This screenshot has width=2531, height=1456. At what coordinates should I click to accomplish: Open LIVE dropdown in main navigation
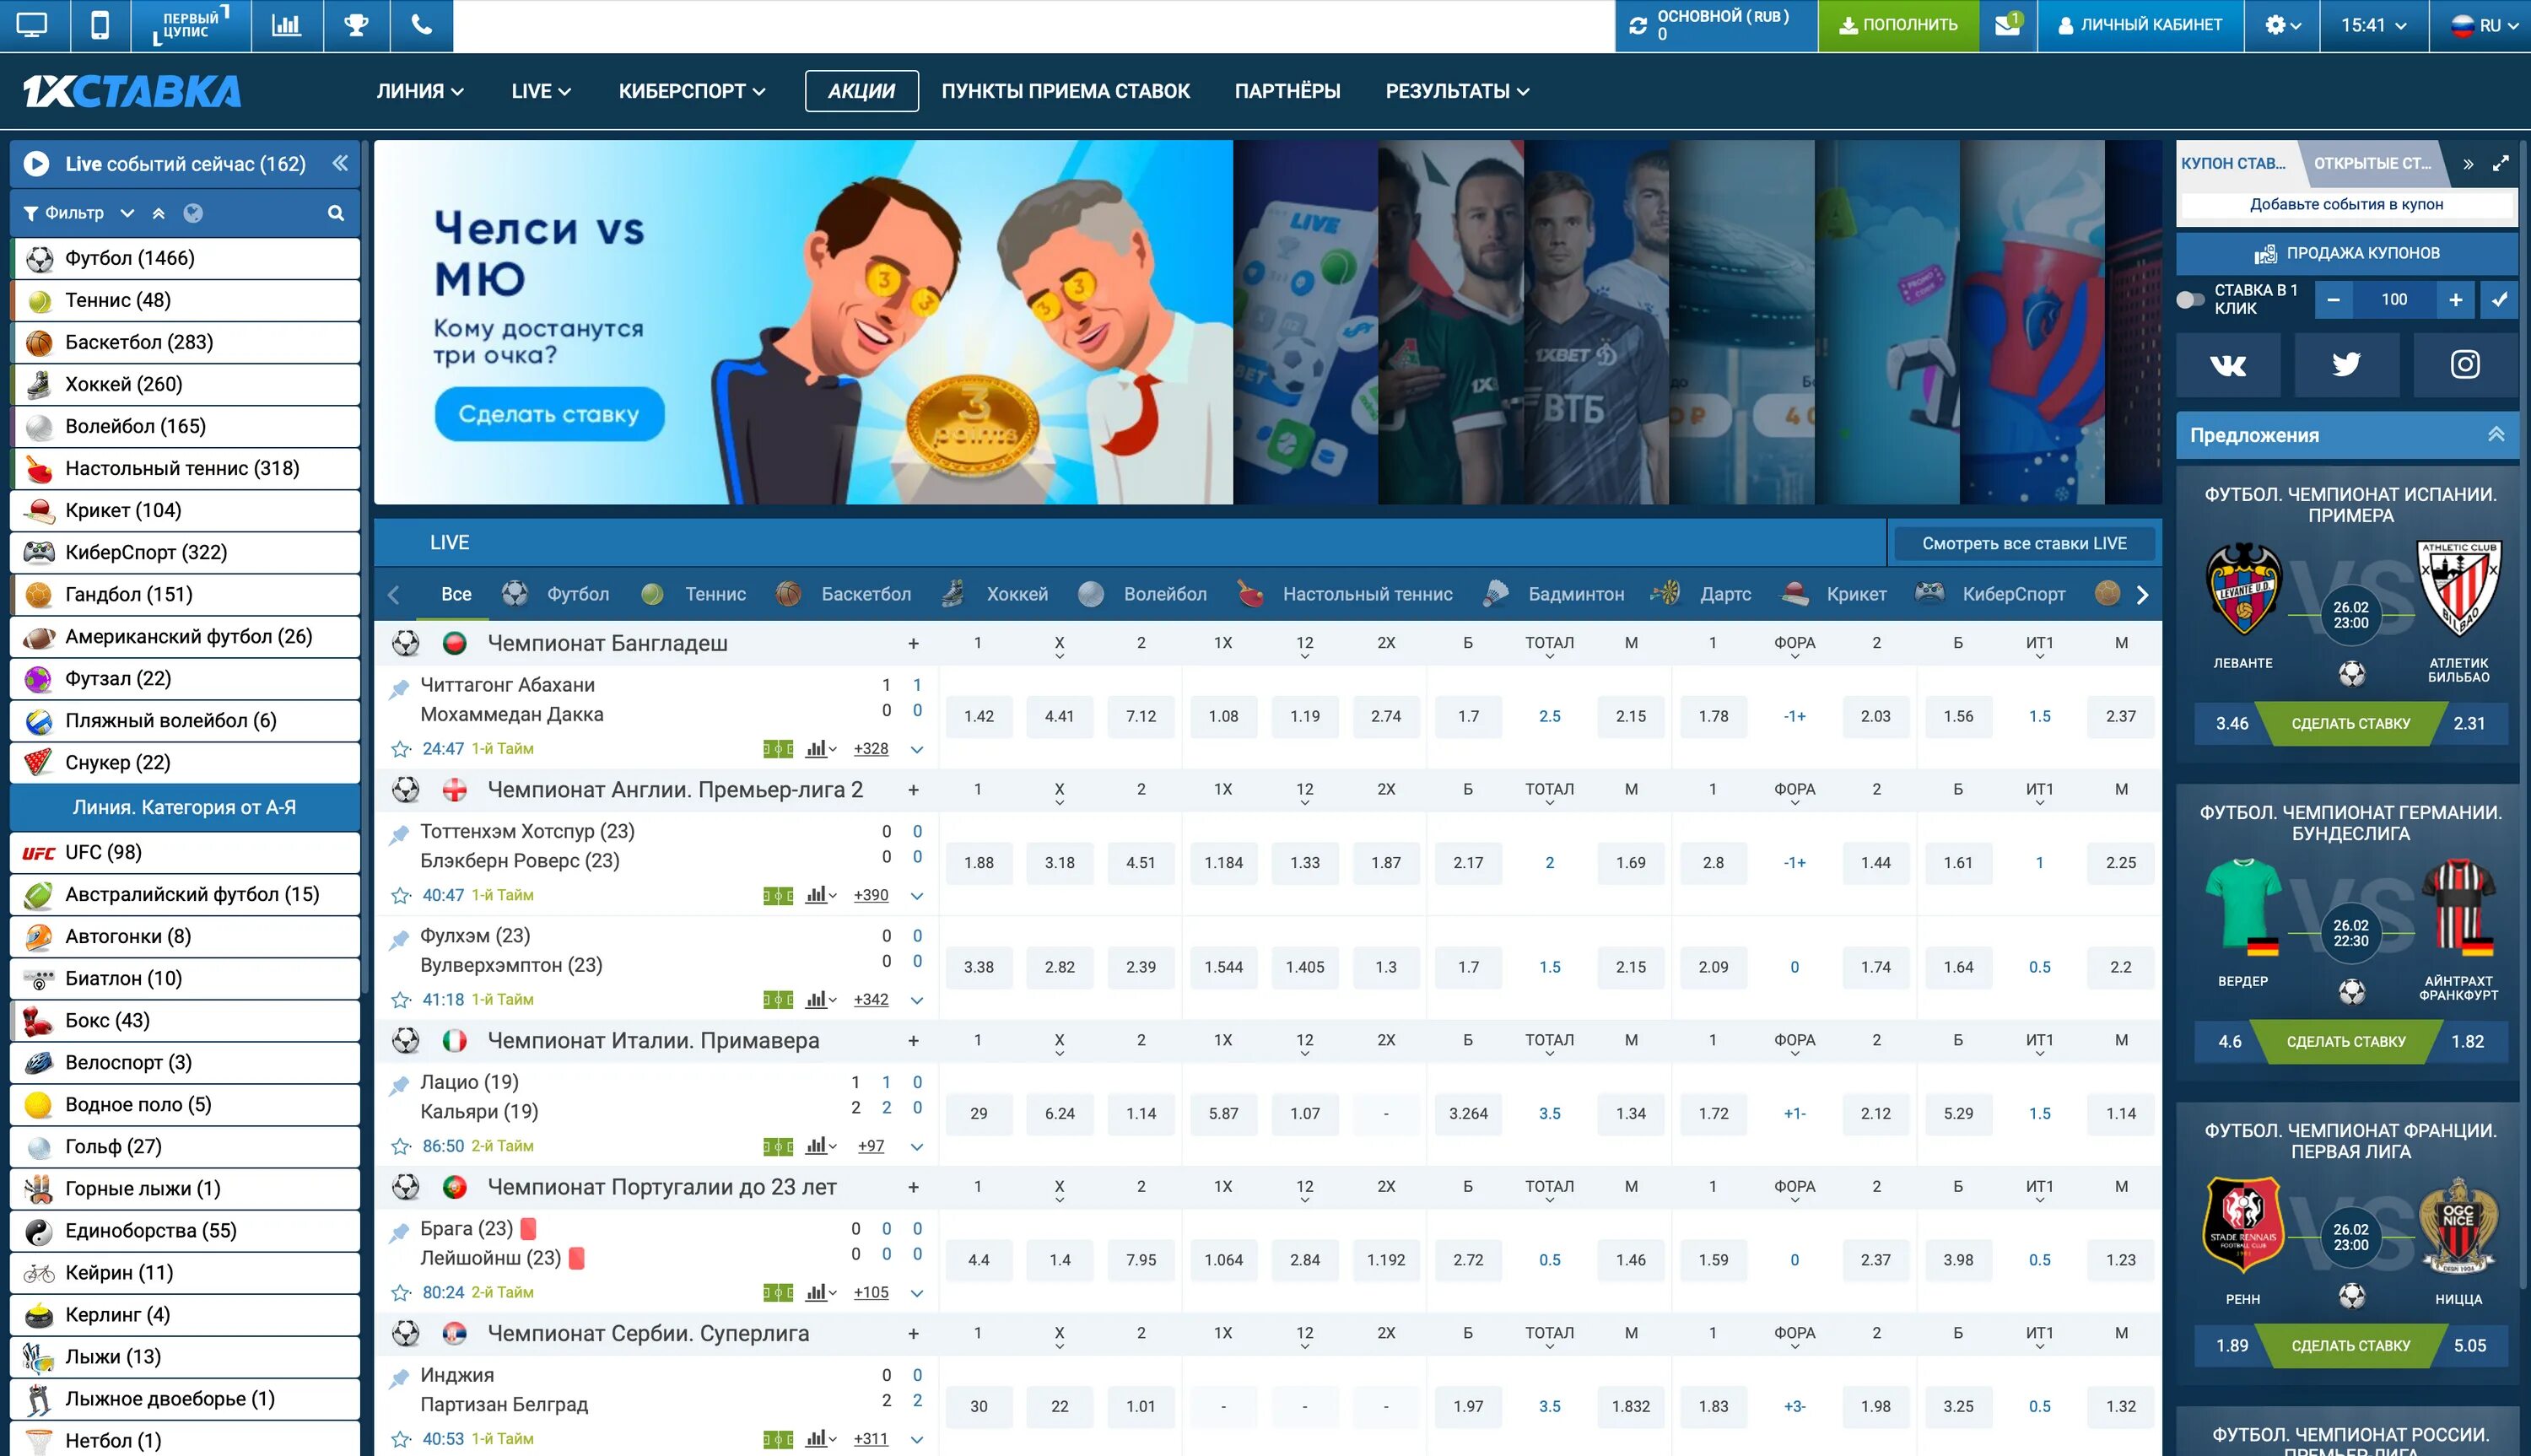(541, 91)
